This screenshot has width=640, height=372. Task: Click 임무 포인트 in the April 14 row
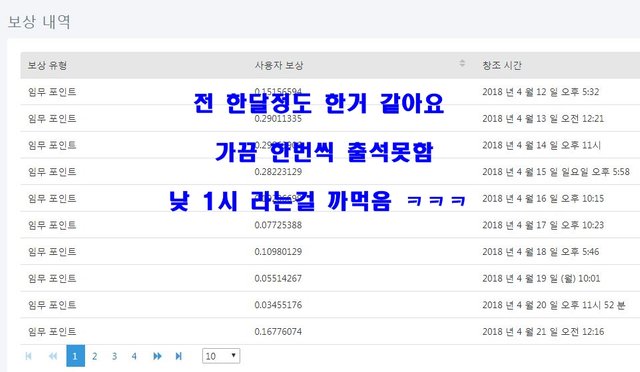pyautogui.click(x=52, y=145)
